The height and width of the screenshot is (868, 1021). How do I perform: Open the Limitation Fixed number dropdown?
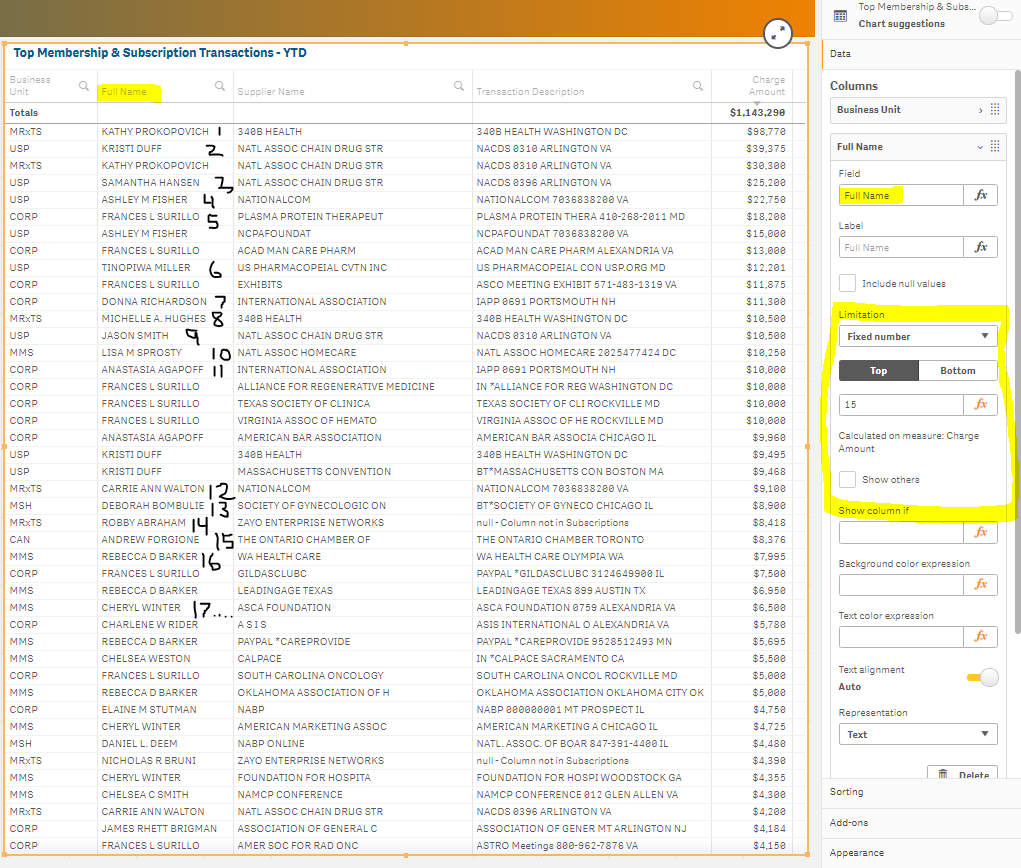click(x=917, y=335)
